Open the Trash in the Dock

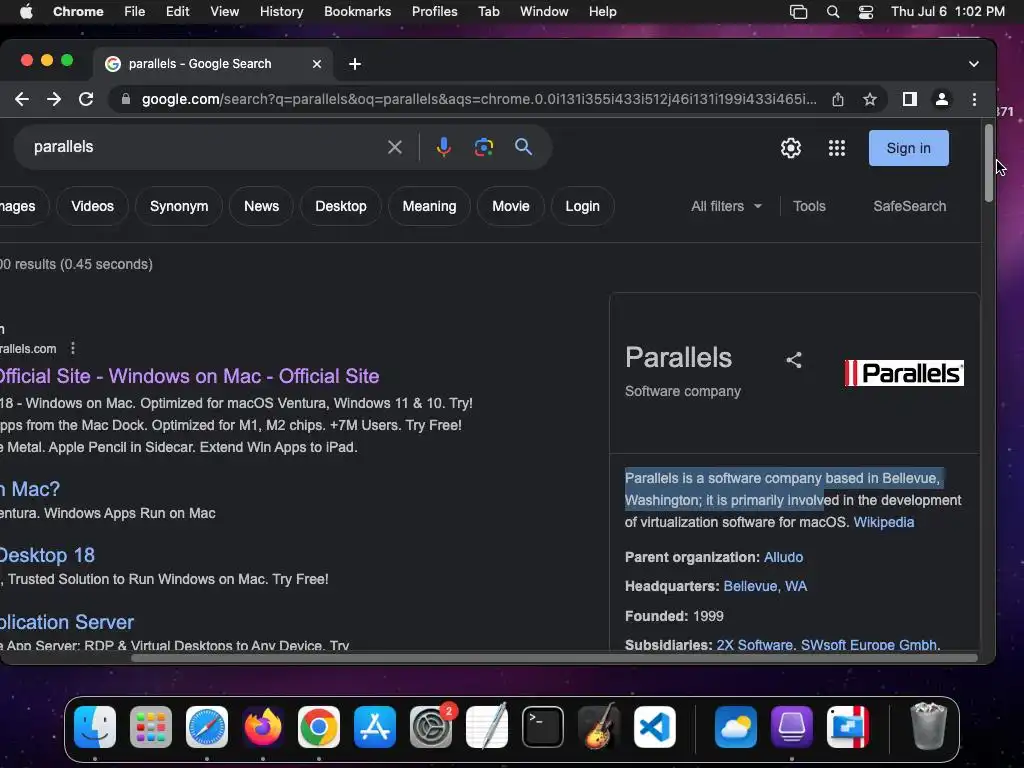[x=928, y=726]
